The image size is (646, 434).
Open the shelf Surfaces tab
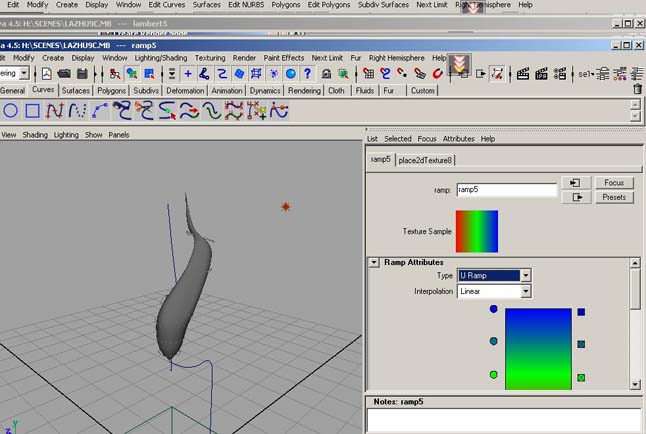(x=75, y=90)
